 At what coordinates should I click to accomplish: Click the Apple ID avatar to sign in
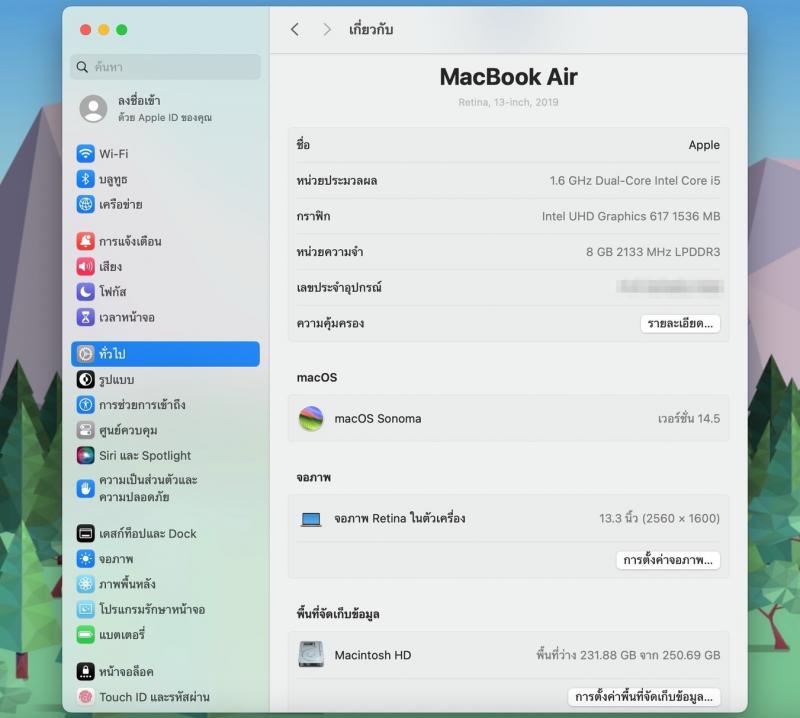(93, 108)
